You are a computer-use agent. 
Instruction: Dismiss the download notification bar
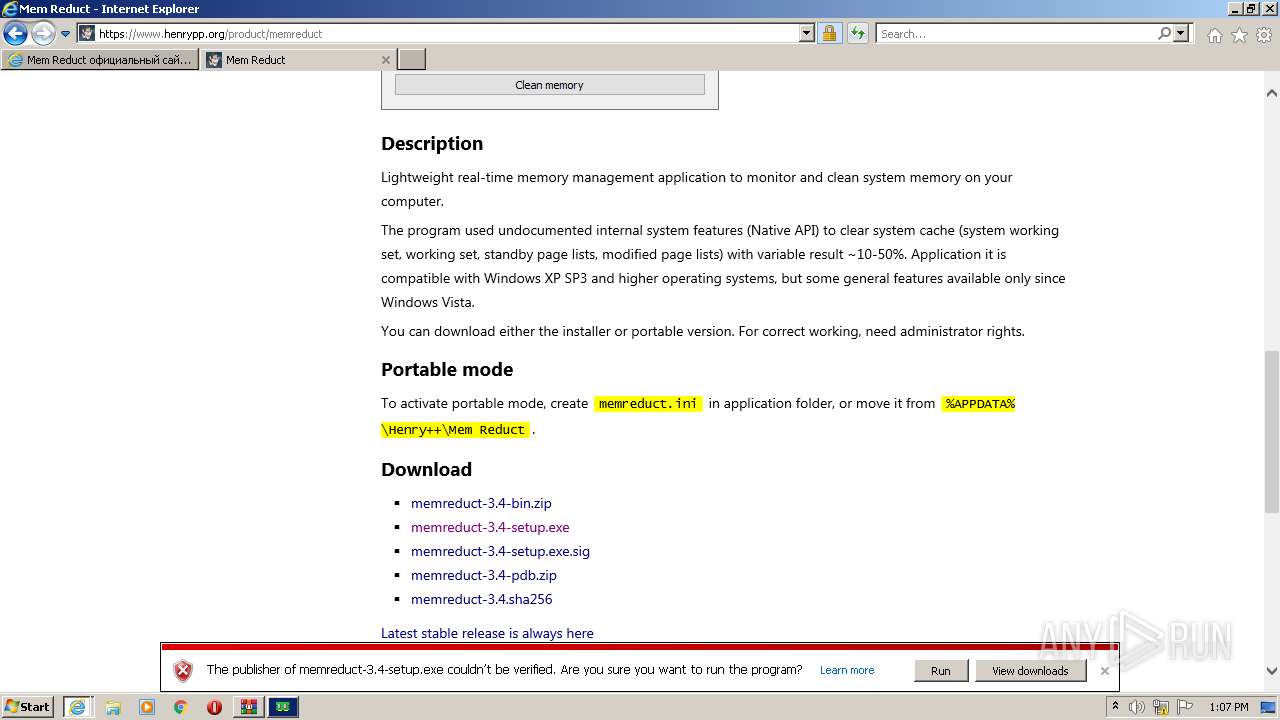[1104, 671]
